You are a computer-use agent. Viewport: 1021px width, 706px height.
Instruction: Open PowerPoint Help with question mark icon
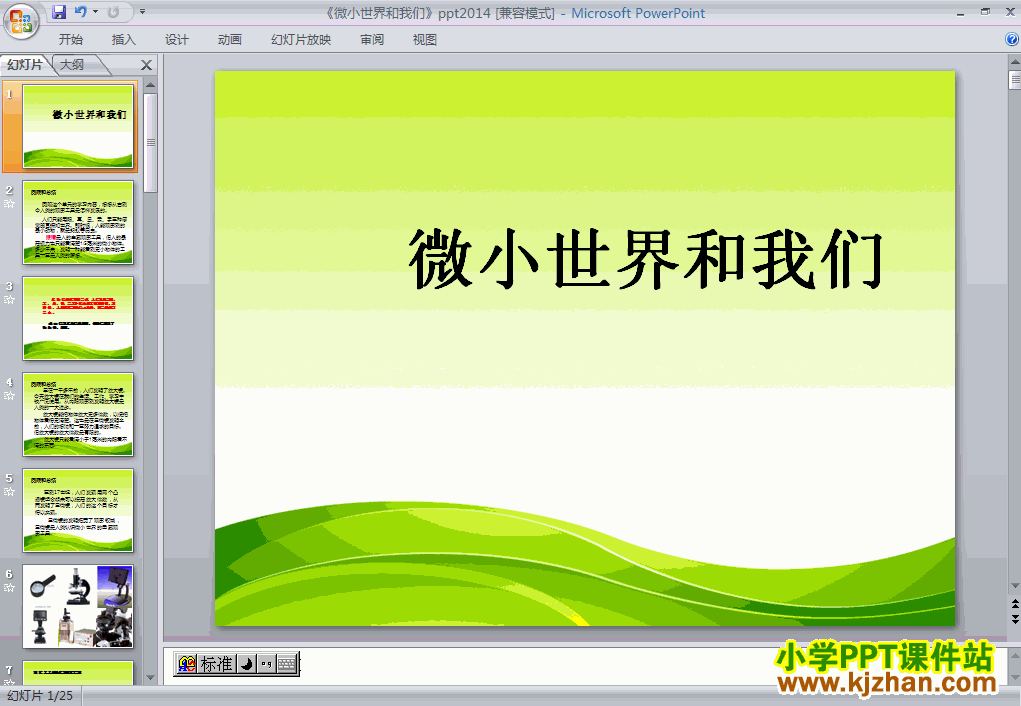click(x=1012, y=39)
